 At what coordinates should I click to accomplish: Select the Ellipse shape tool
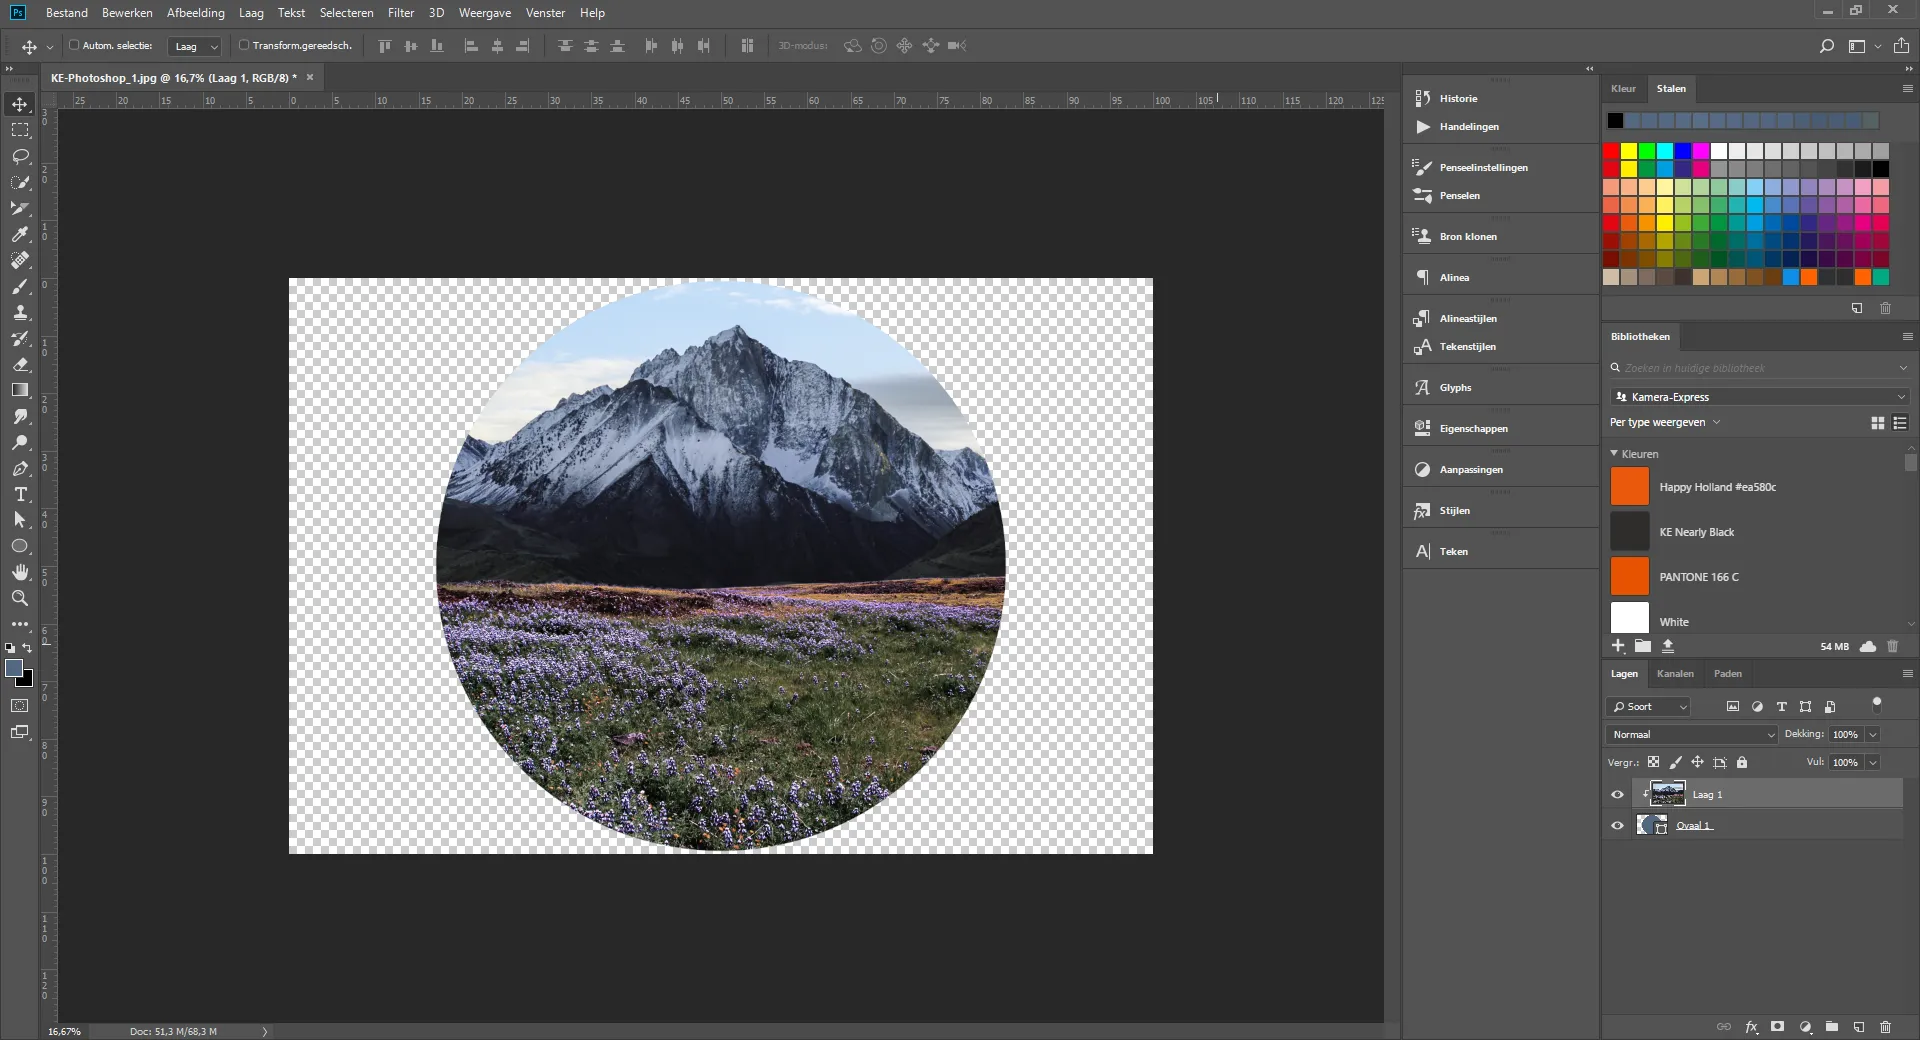coord(20,547)
